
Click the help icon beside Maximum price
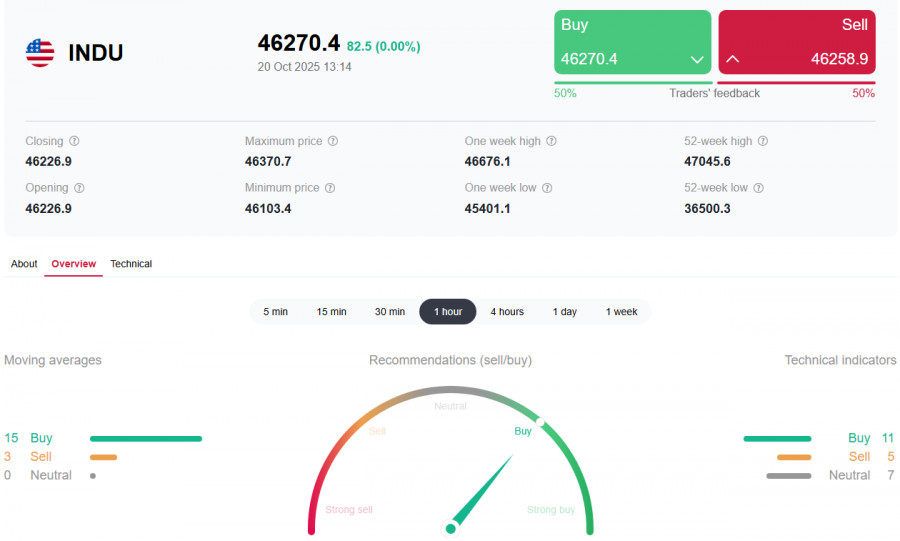[333, 142]
